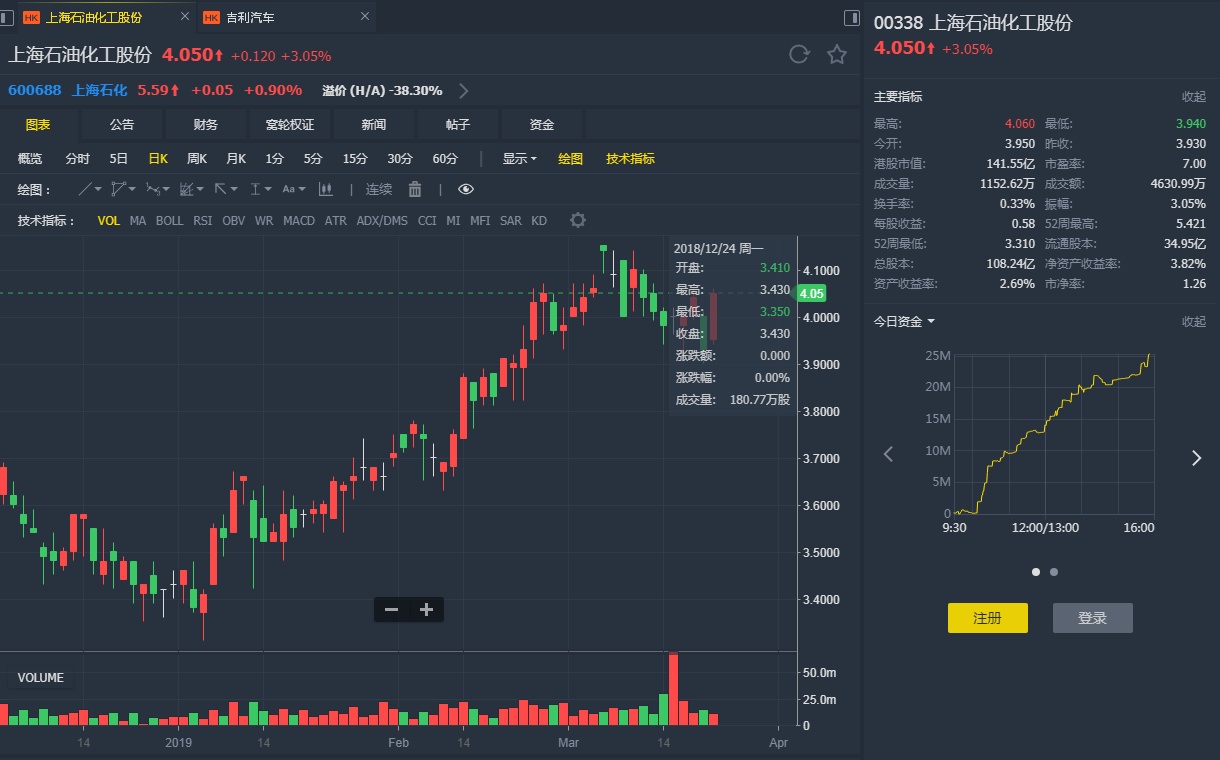This screenshot has width=1220, height=760.
Task: Open the 帖子 tab
Action: click(x=458, y=125)
